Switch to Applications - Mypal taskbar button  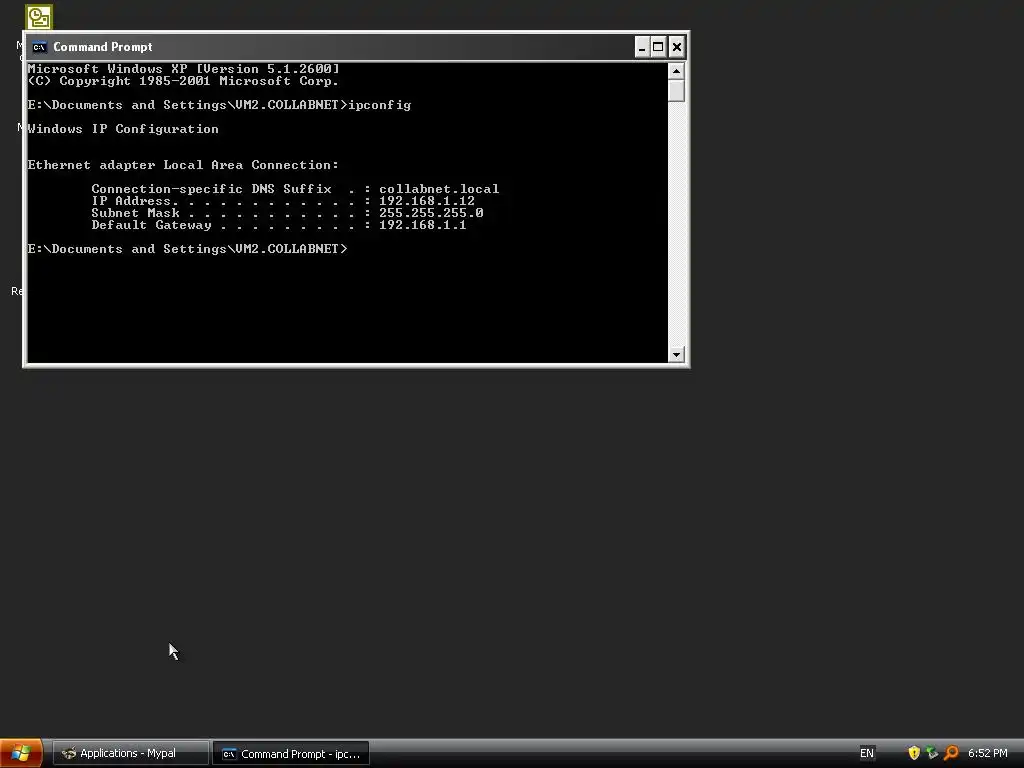coord(130,753)
